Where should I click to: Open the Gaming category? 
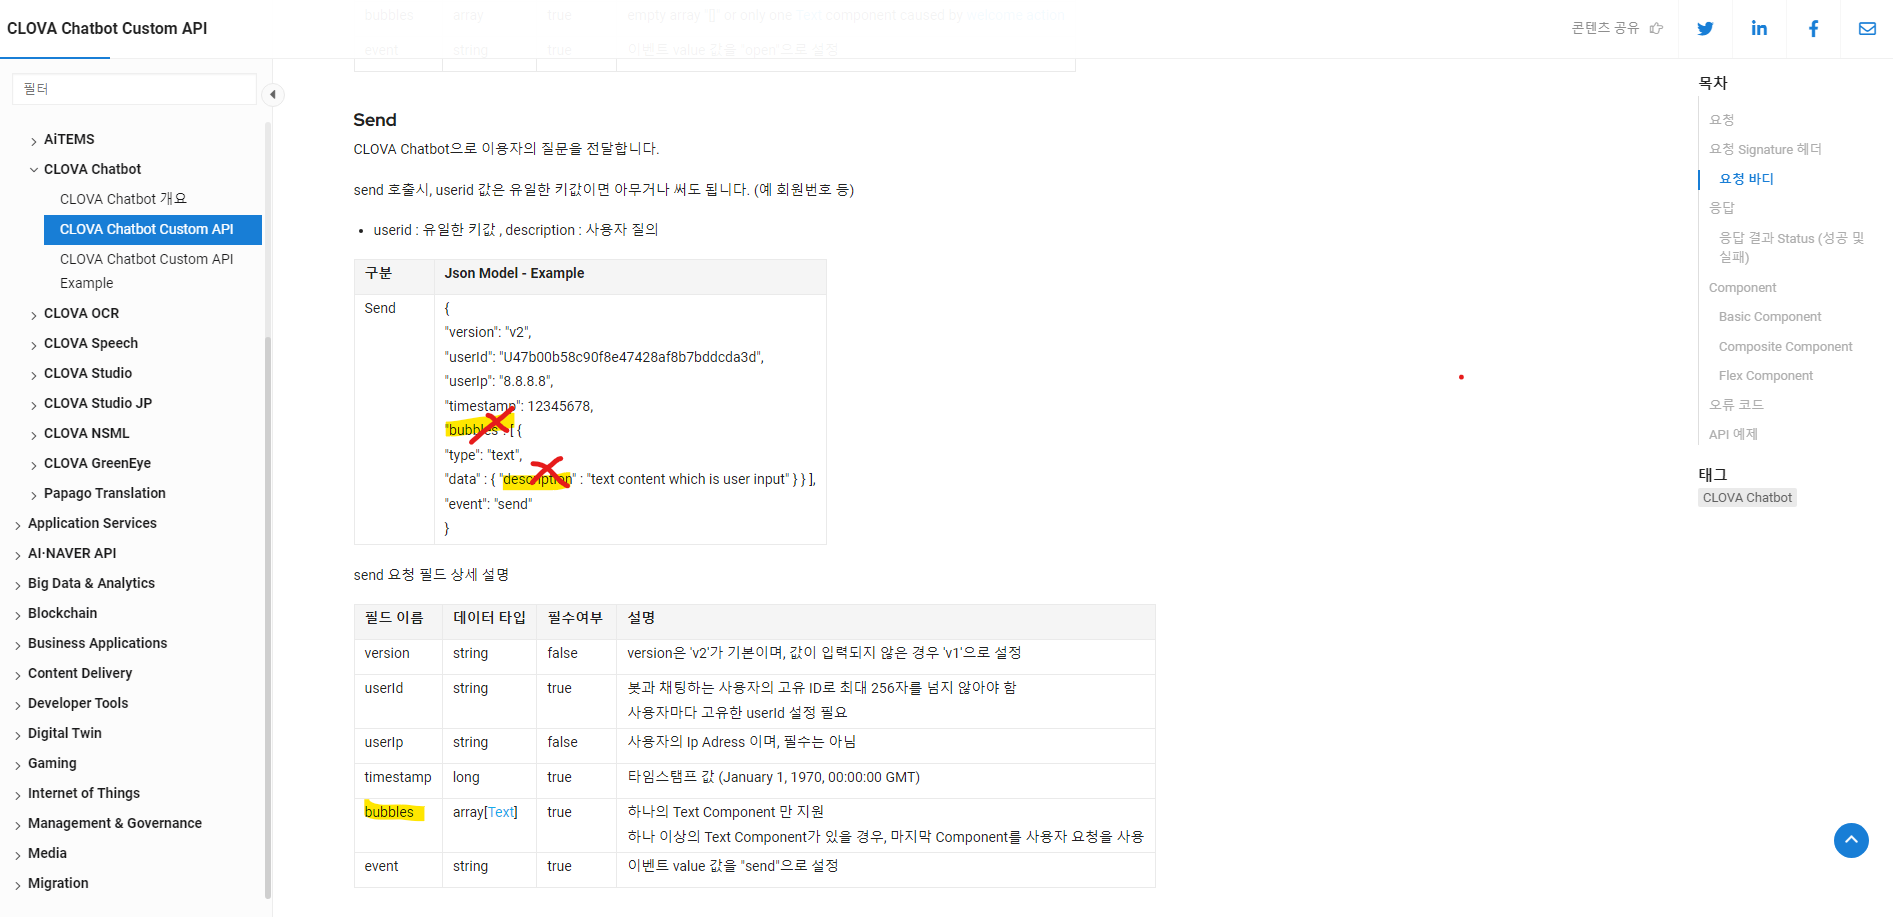point(52,763)
